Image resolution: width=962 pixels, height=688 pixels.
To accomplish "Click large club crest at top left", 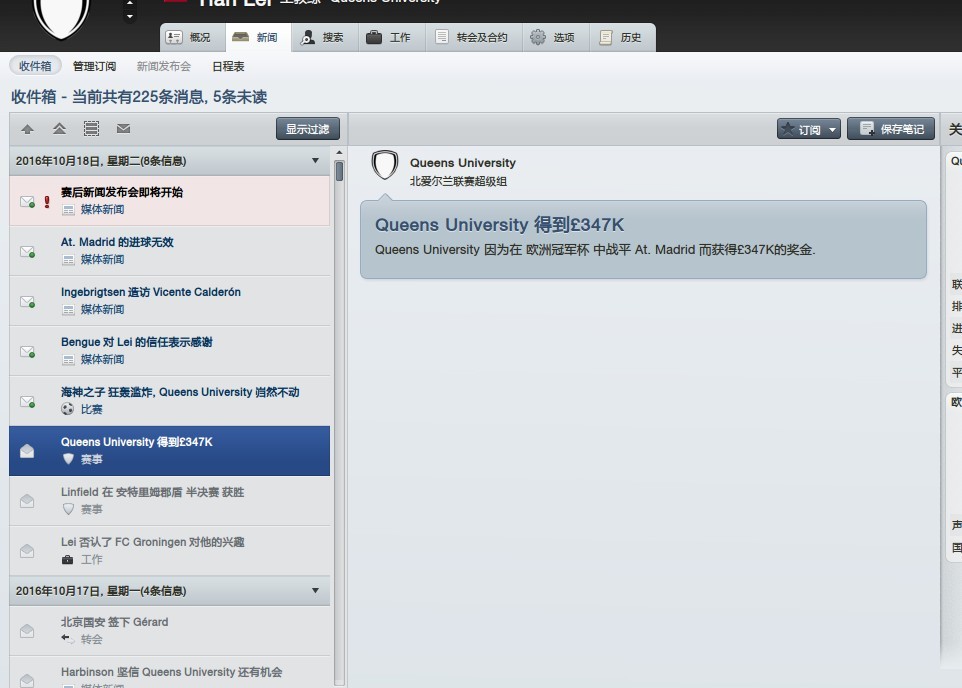I will [x=61, y=16].
